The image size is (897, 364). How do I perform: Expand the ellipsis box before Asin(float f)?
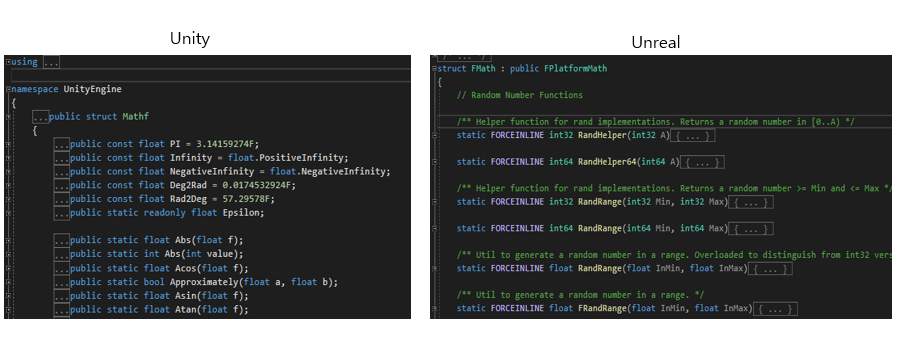tap(62, 296)
